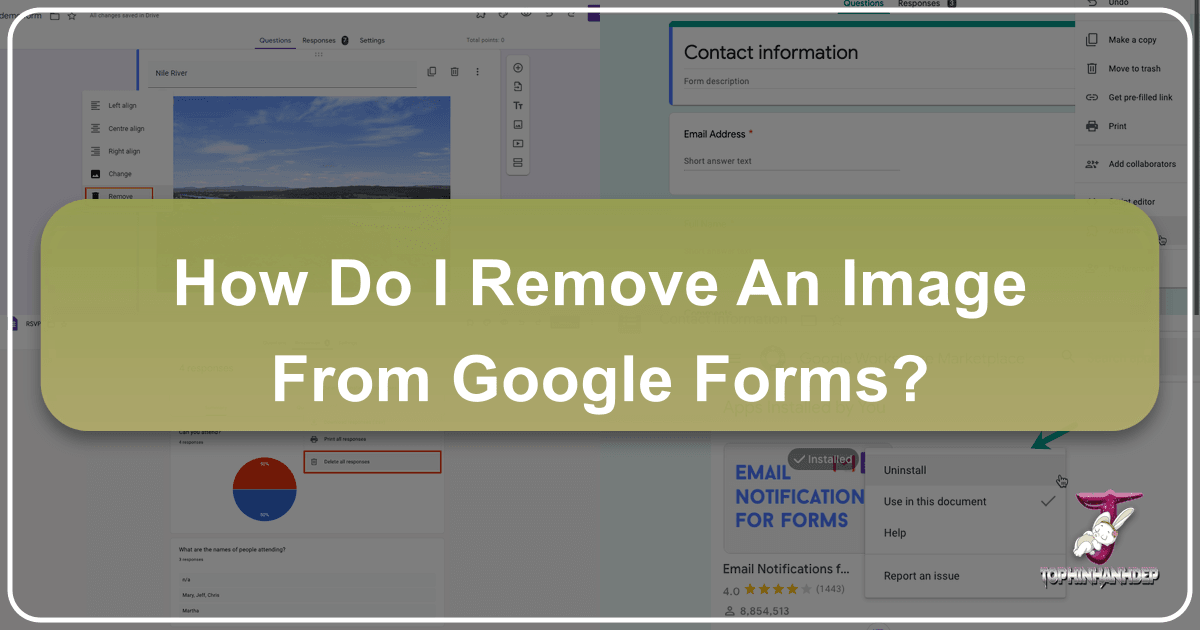Open the three-dot menu beside Nile River

477,72
